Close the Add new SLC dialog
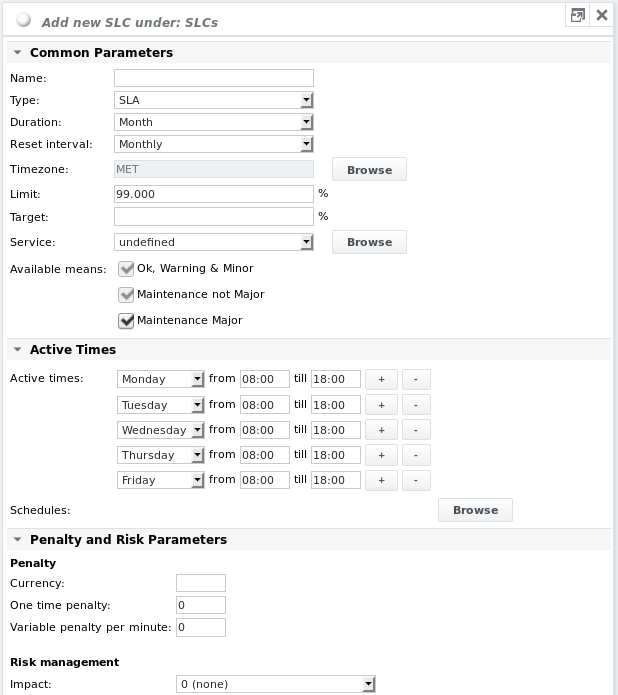 601,15
